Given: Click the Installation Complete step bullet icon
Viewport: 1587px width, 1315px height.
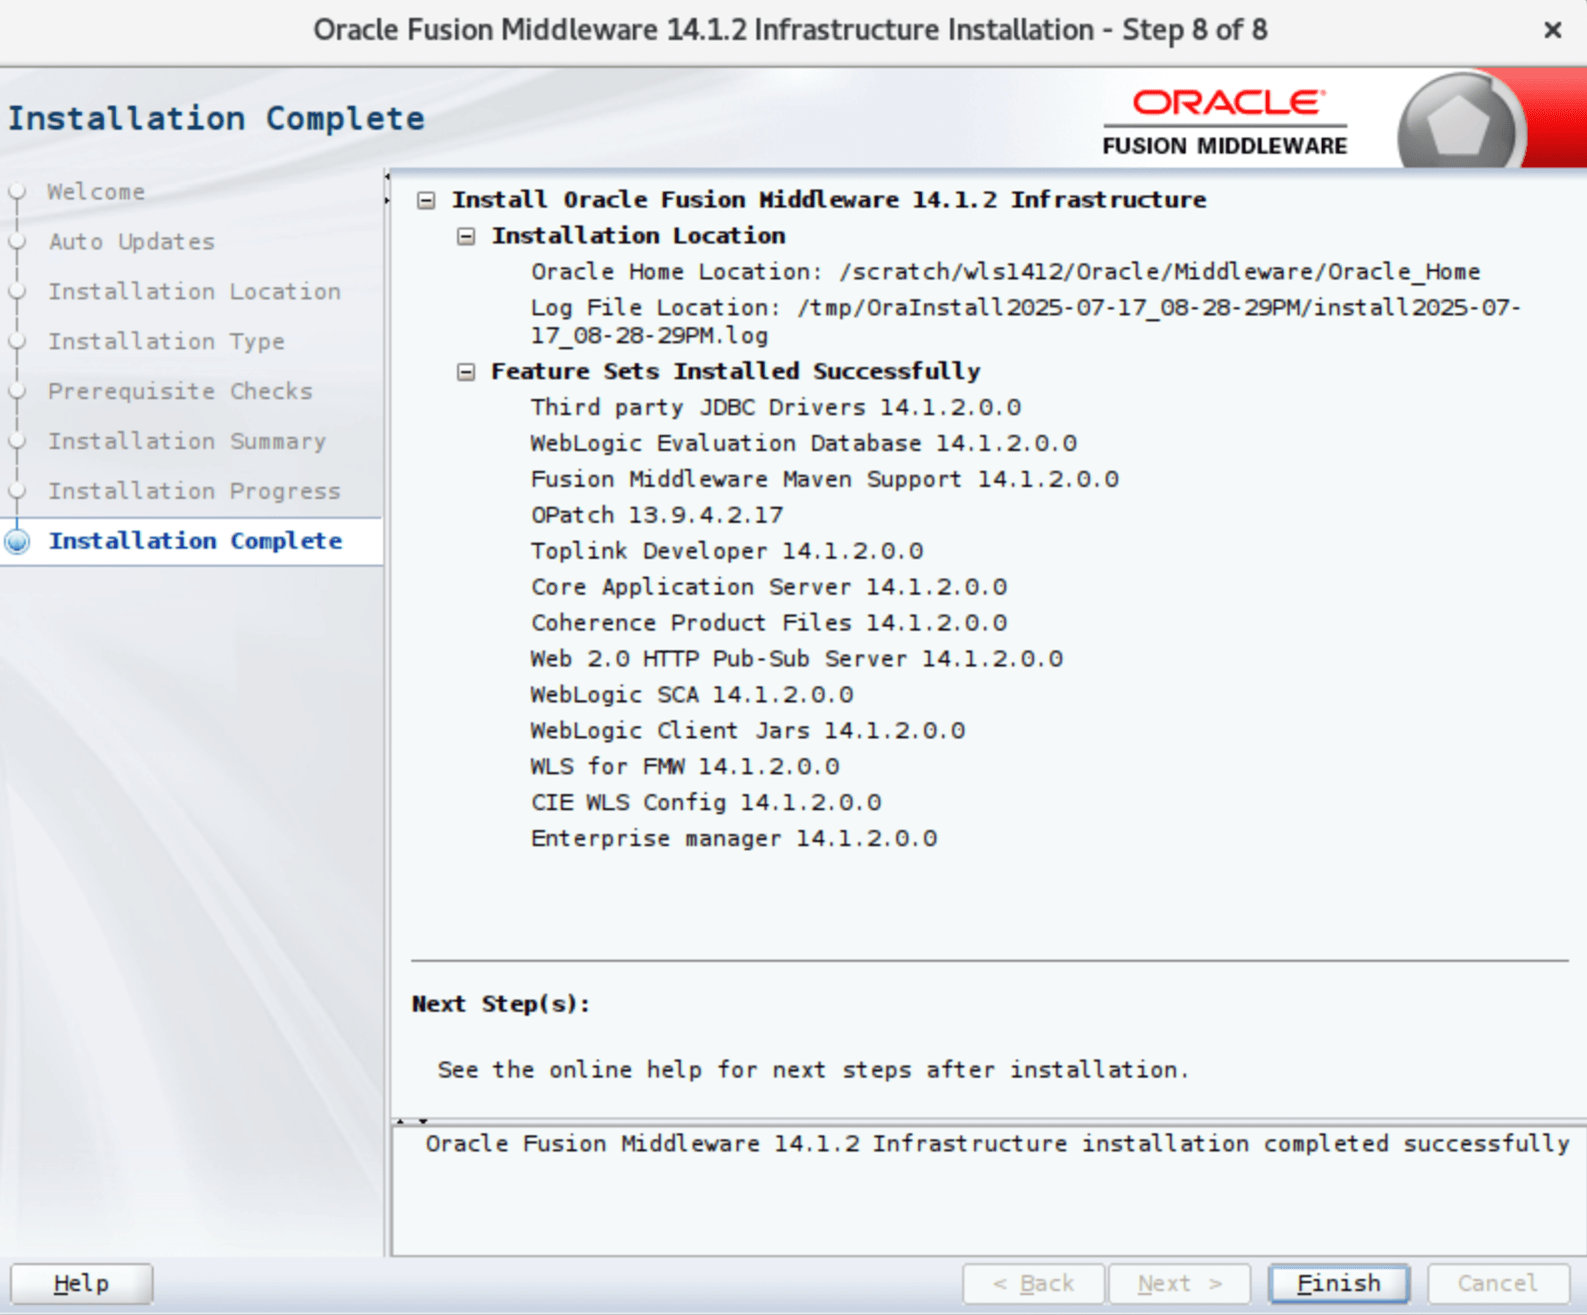Looking at the screenshot, I should [x=17, y=541].
